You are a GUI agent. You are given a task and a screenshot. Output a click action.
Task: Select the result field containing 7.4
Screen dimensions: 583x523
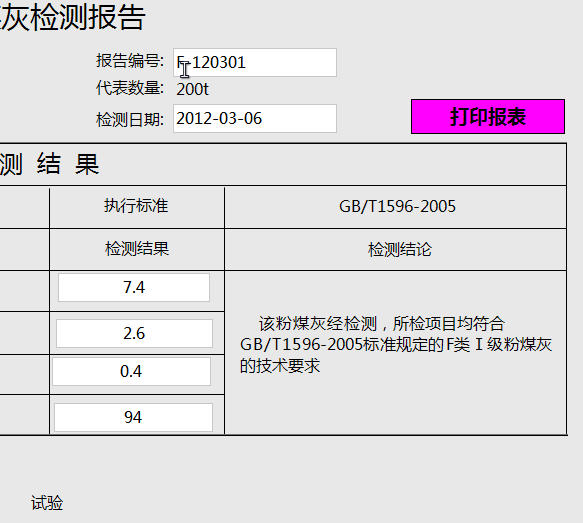pos(134,287)
